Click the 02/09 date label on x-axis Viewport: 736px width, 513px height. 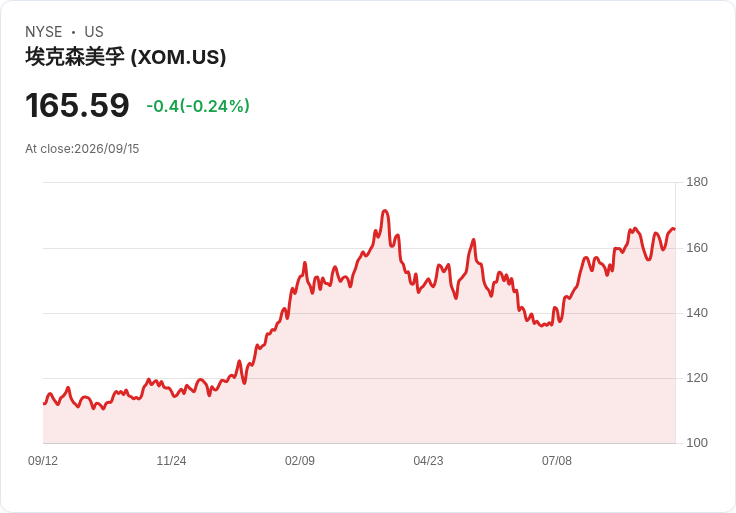click(300, 461)
